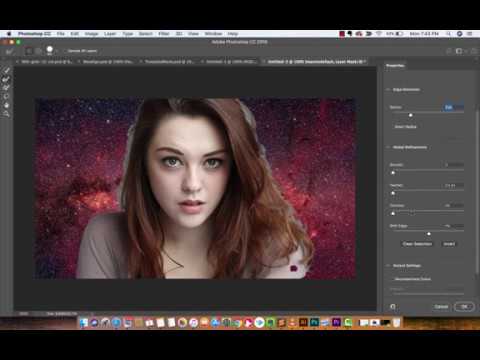Collapse the Output Settings section
The width and height of the screenshot is (480, 360).
pyautogui.click(x=388, y=266)
